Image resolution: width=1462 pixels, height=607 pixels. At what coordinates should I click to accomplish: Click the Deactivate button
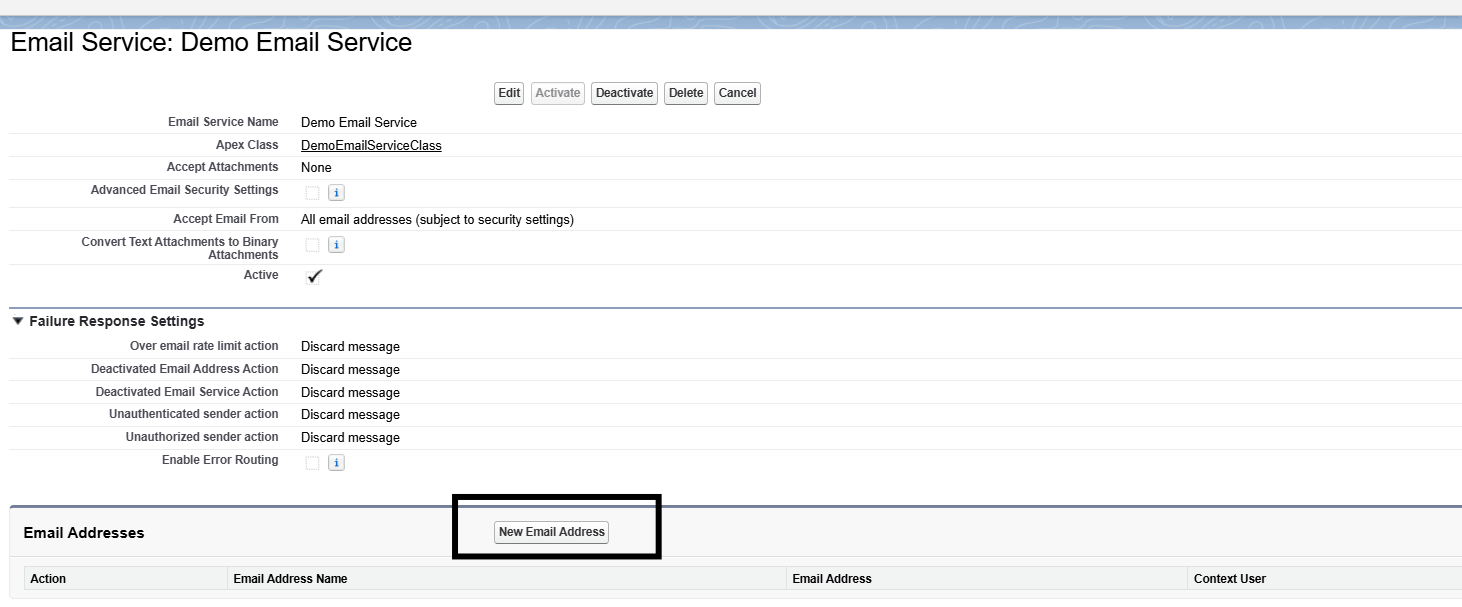click(624, 92)
